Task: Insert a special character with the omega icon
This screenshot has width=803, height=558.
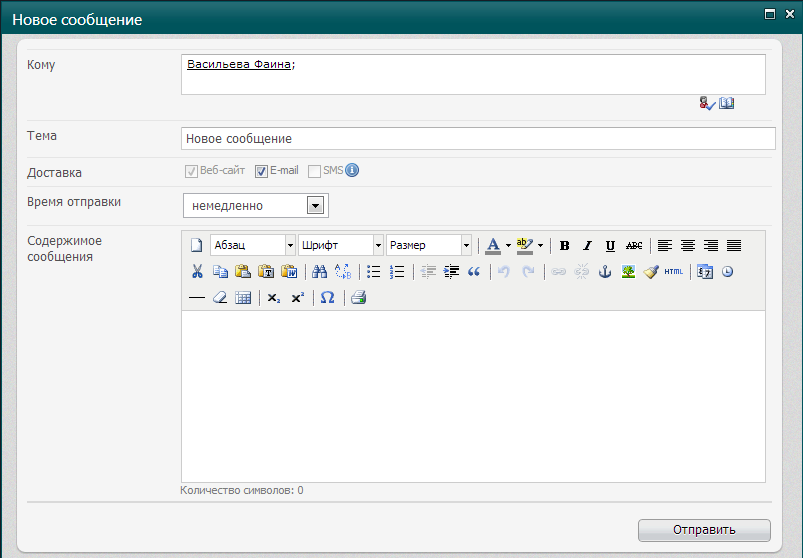Action: (328, 297)
